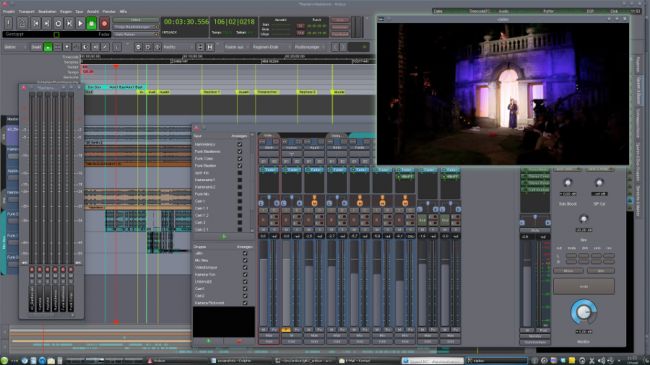
Task: Open the Fenster menu
Action: pyautogui.click(x=109, y=12)
